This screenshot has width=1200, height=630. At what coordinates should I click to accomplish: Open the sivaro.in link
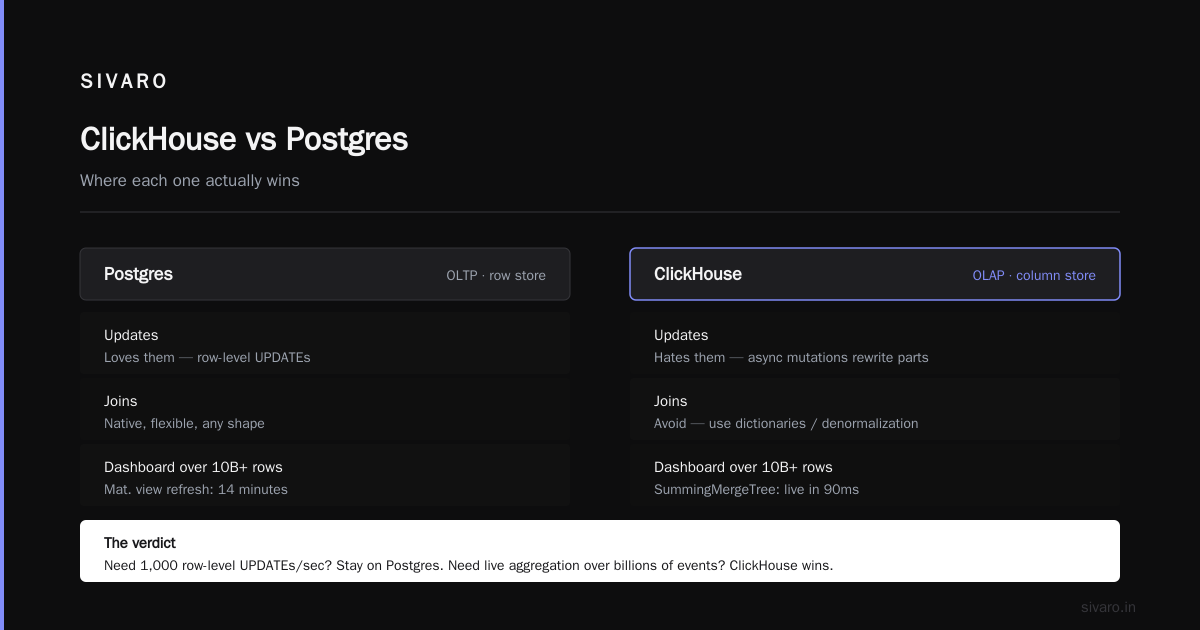coord(1108,607)
